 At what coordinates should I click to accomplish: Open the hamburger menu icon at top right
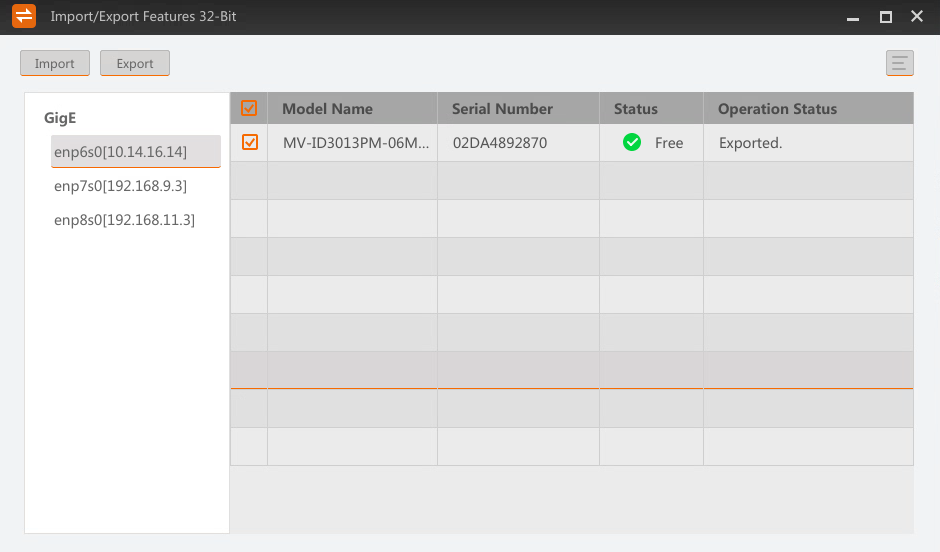900,63
